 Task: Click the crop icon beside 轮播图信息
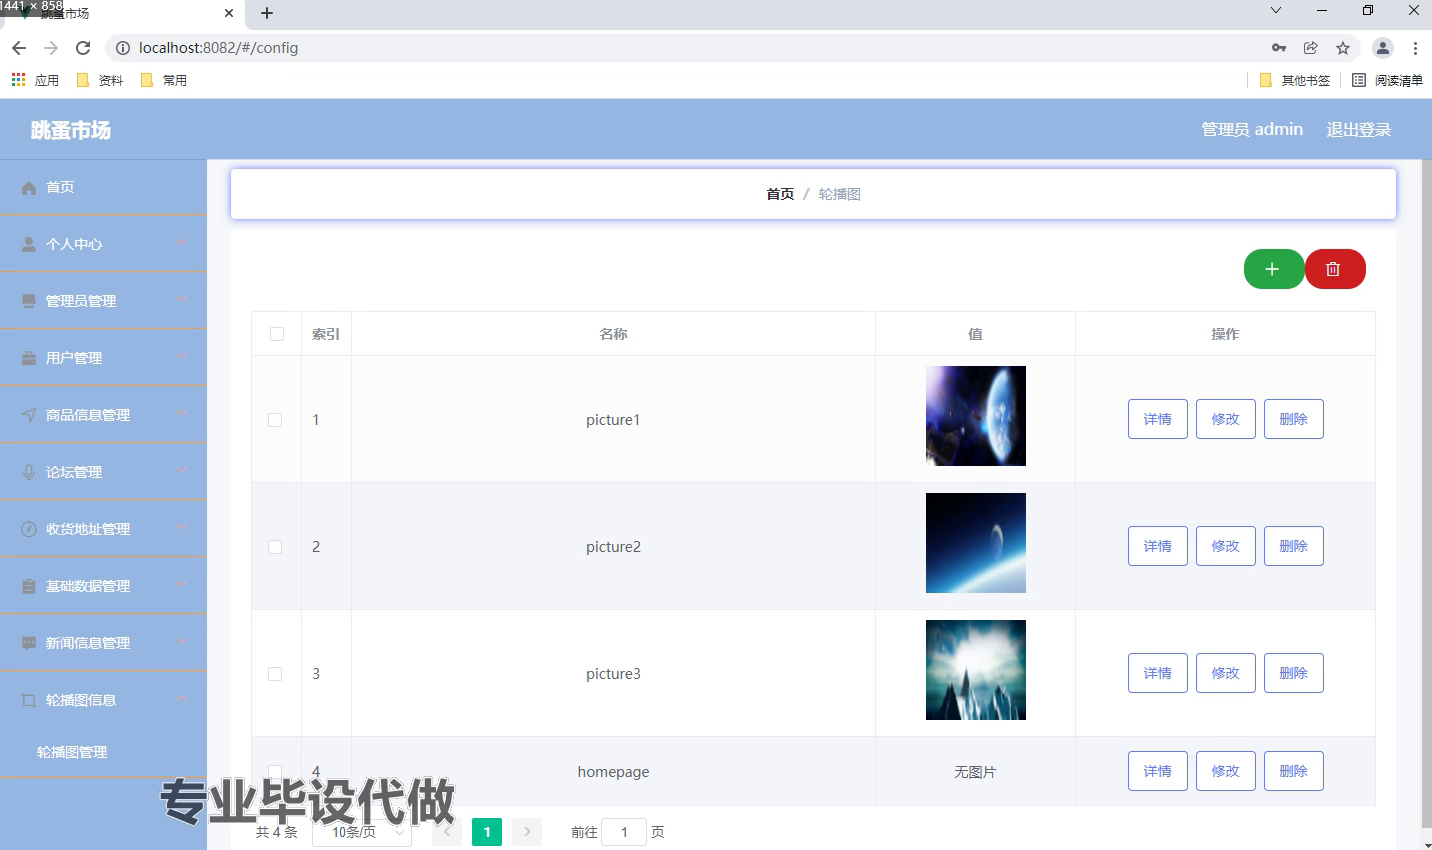coord(29,700)
